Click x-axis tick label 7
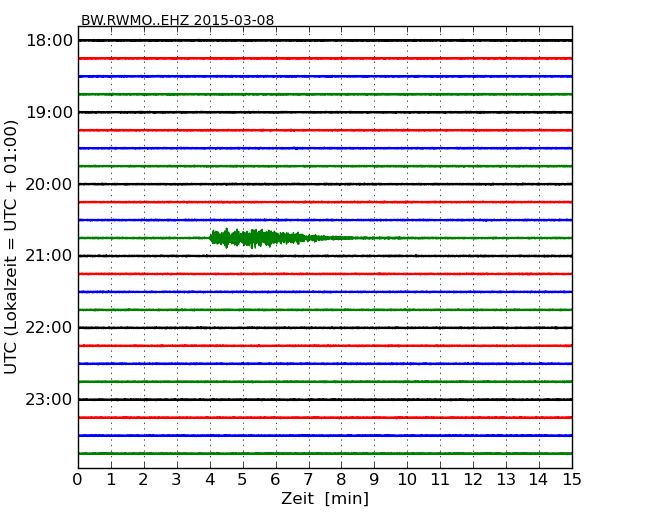The width and height of the screenshot is (650, 520). click(308, 480)
